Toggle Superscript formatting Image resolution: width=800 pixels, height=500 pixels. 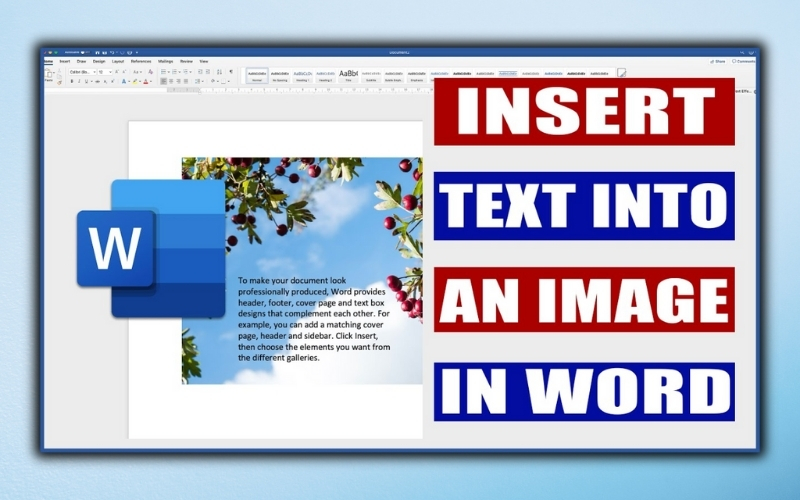tap(113, 81)
